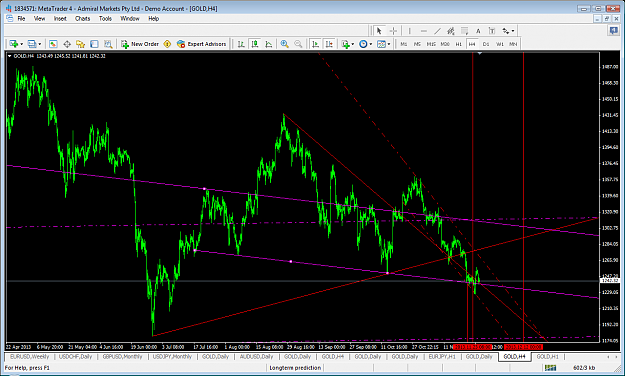Switch to MN monthly timeframe

tap(513, 44)
